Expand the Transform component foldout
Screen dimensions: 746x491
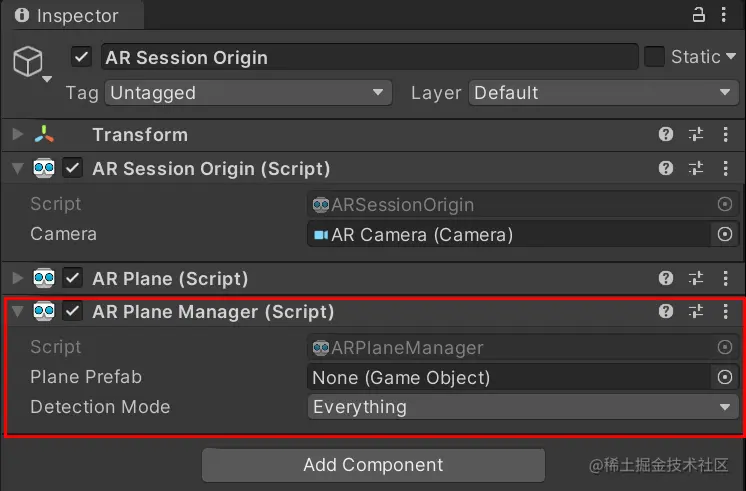tap(18, 134)
